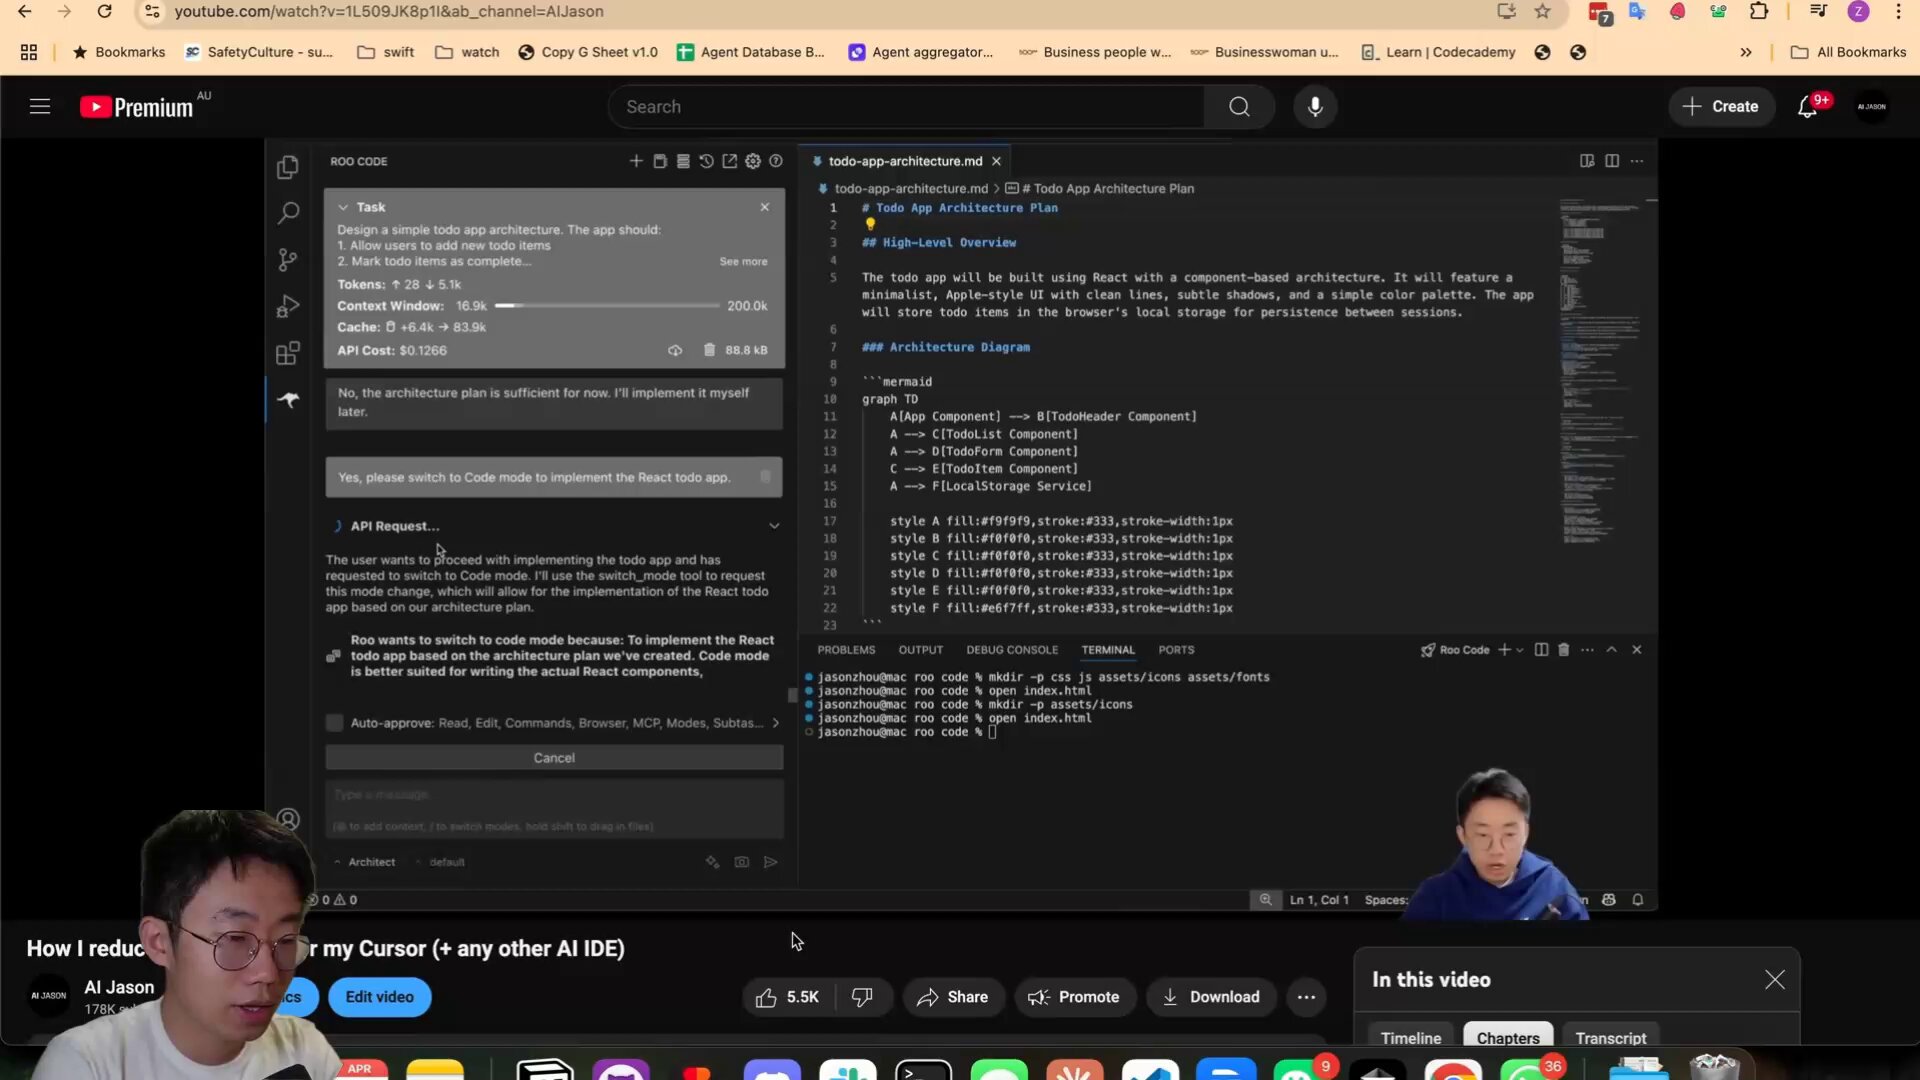
Task: Open the Search icon in activity bar
Action: pyautogui.click(x=288, y=213)
